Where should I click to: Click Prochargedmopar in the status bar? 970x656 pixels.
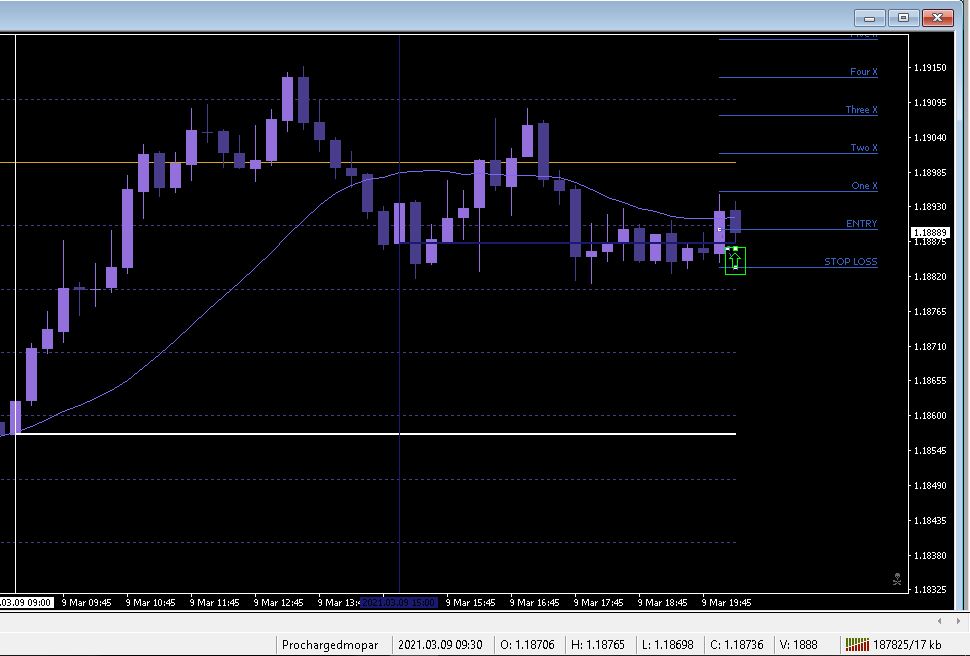click(330, 645)
